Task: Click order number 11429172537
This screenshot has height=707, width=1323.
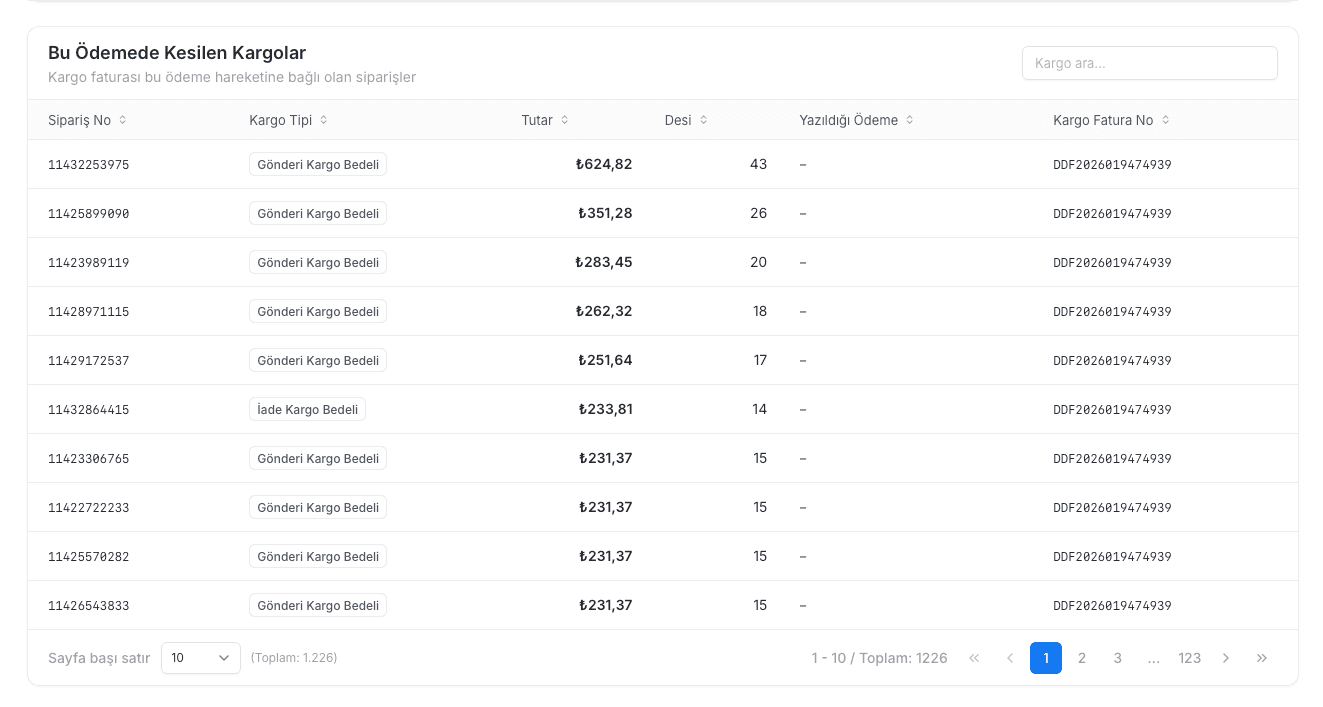Action: (89, 361)
